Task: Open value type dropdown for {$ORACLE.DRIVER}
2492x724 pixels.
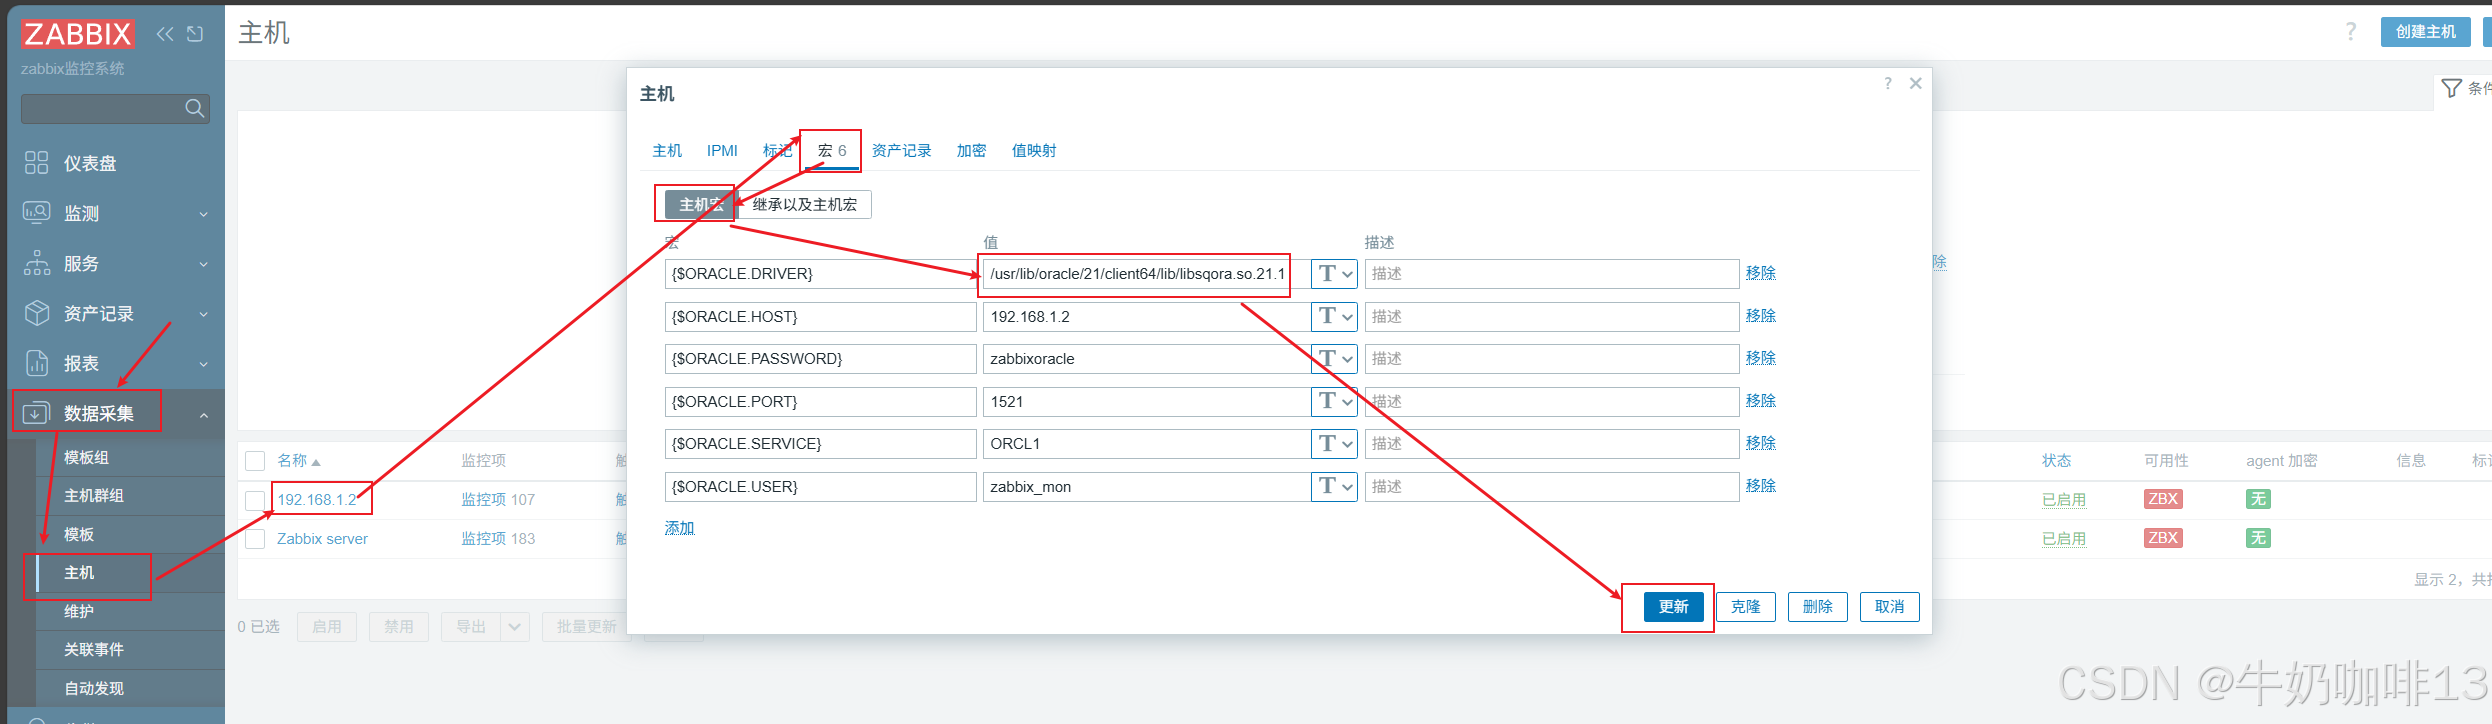Action: [x=1334, y=274]
